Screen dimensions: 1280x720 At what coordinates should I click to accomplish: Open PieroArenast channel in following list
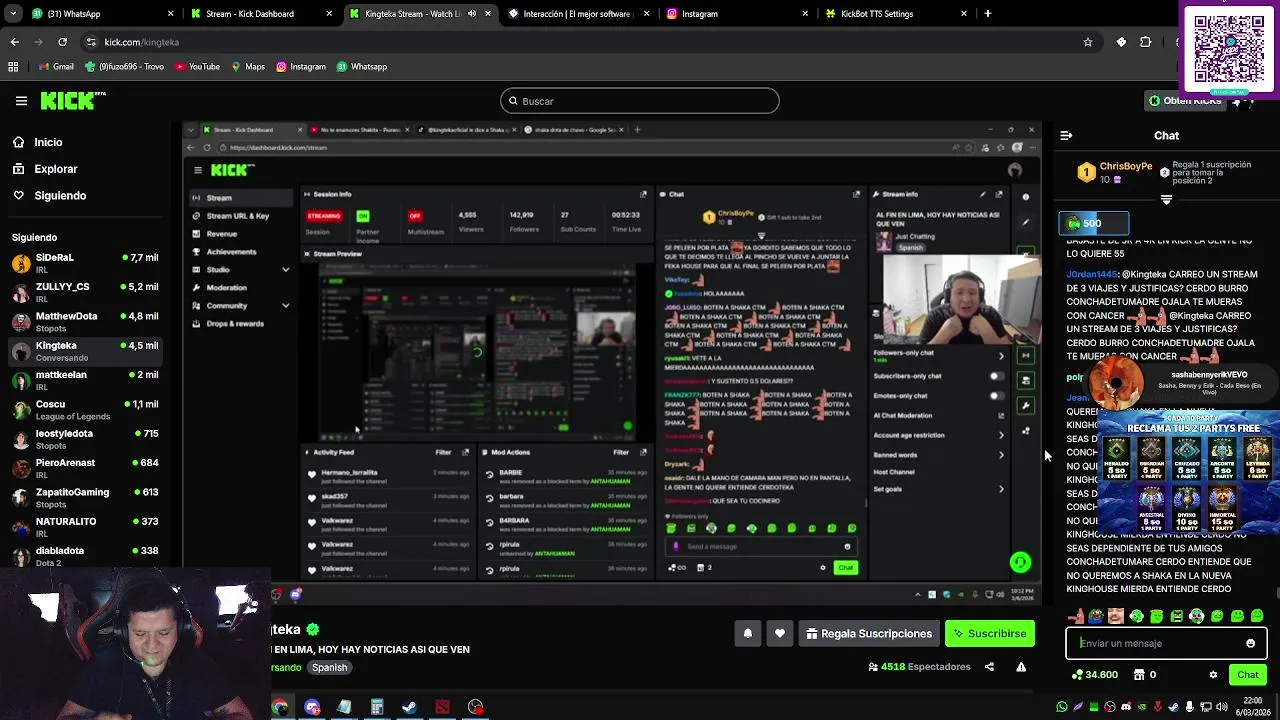85,469
